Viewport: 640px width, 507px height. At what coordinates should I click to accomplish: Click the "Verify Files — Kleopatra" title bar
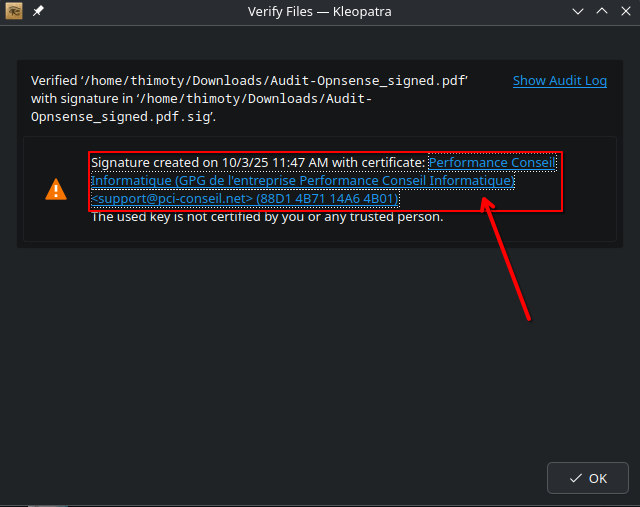(320, 10)
